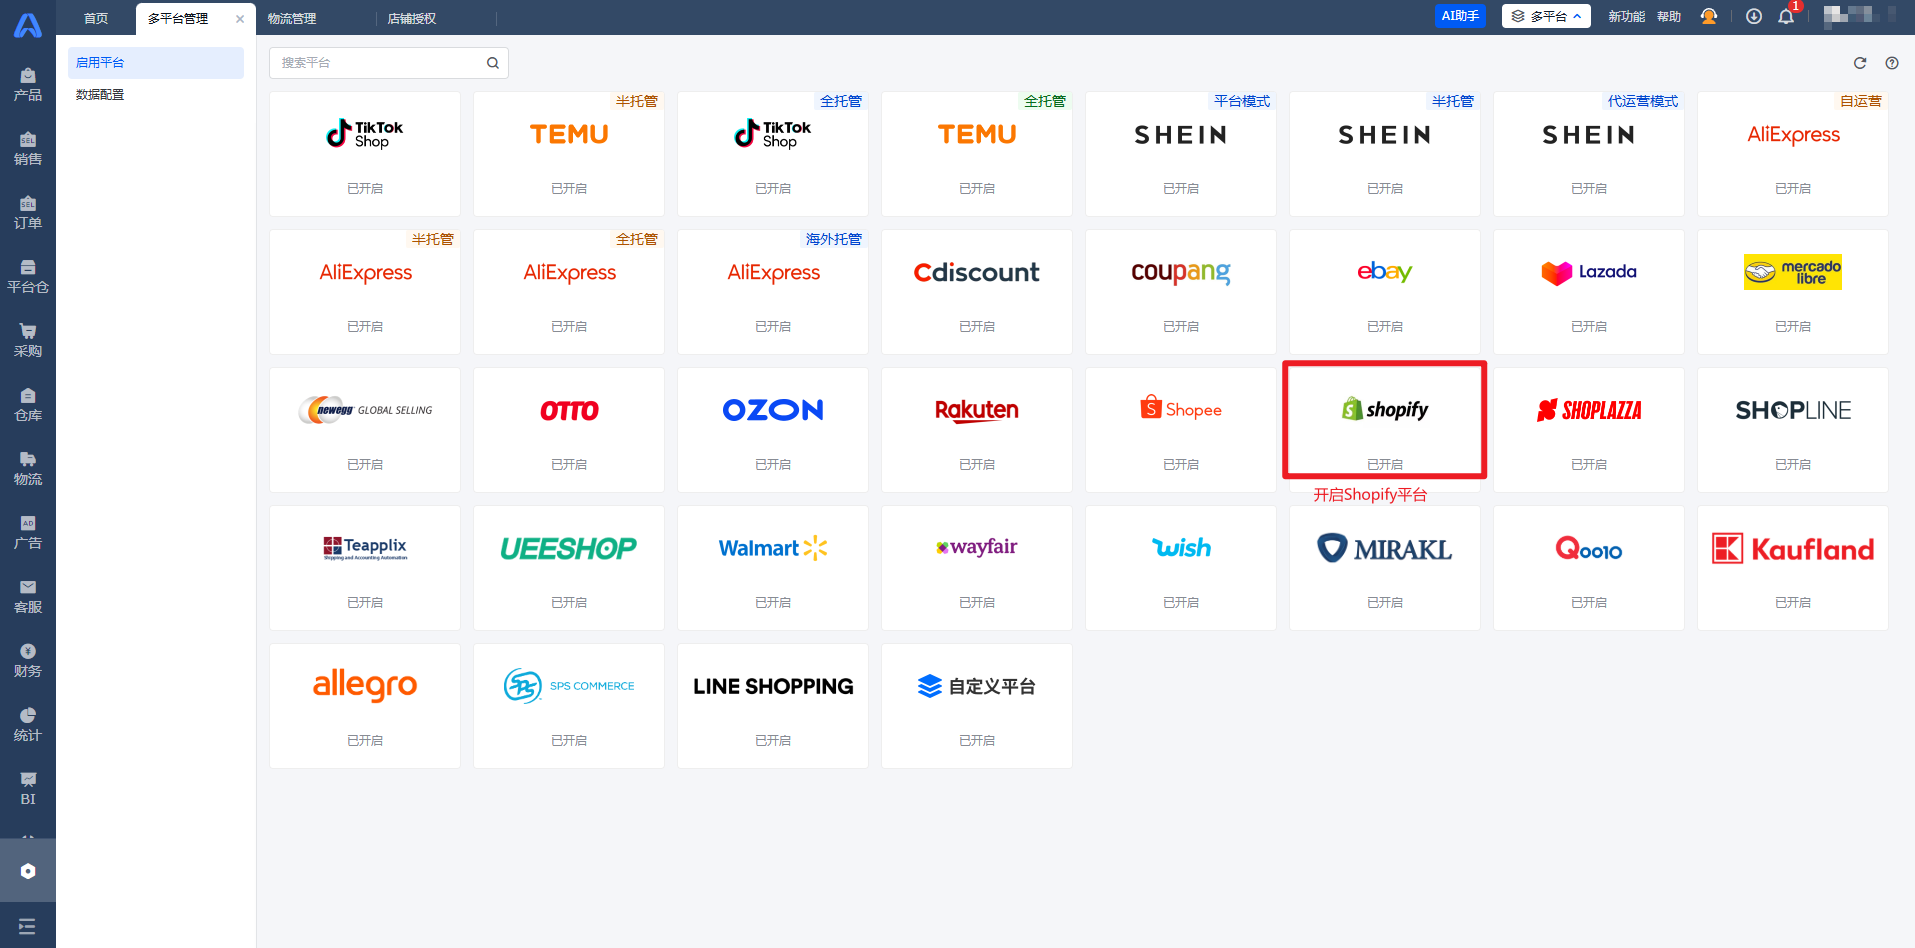Click the 搜索平台 search field
The height and width of the screenshot is (948, 1915).
(x=388, y=63)
